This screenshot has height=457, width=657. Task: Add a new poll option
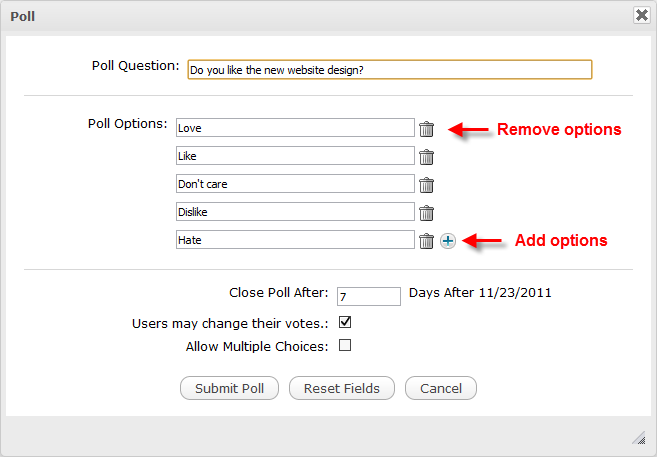(x=448, y=241)
